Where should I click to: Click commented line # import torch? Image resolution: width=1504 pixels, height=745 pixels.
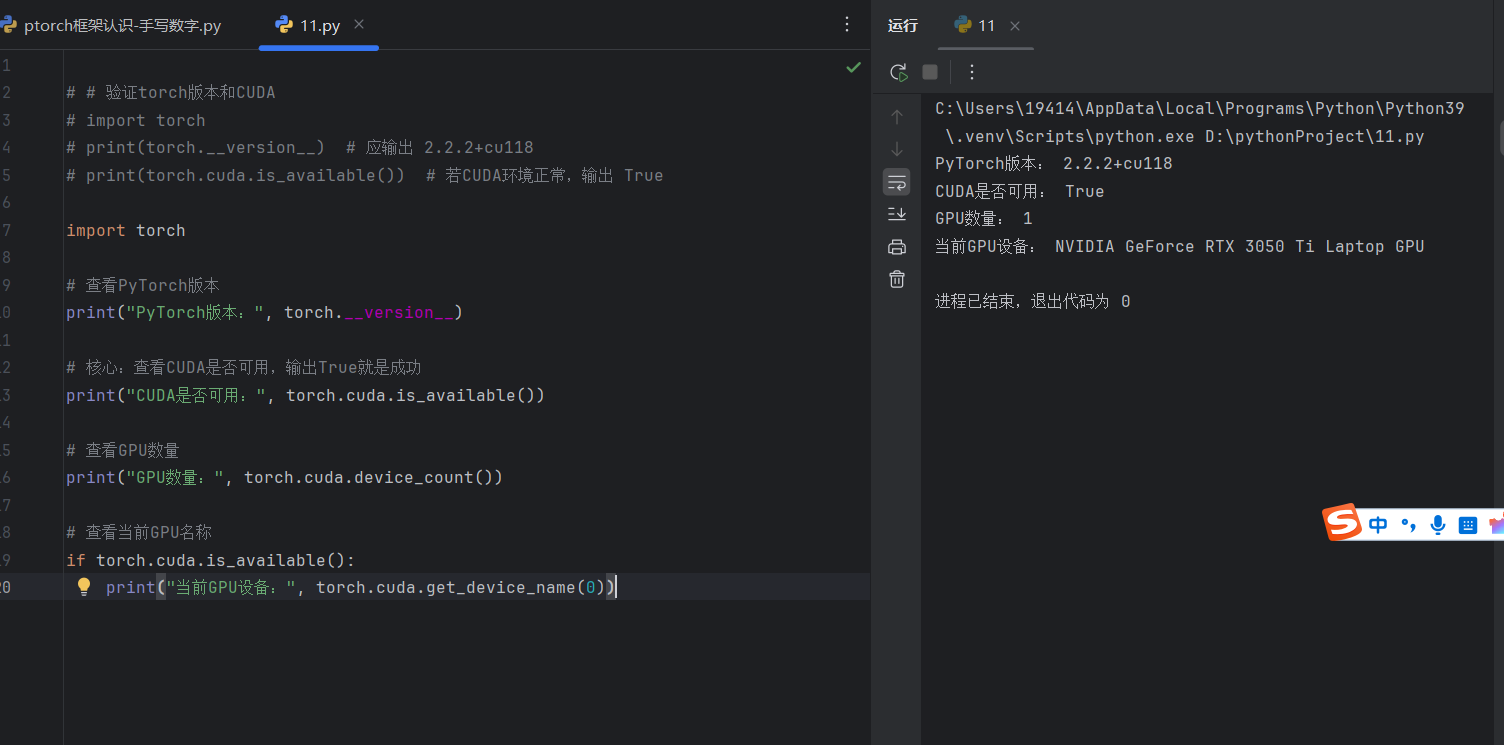[x=136, y=120]
